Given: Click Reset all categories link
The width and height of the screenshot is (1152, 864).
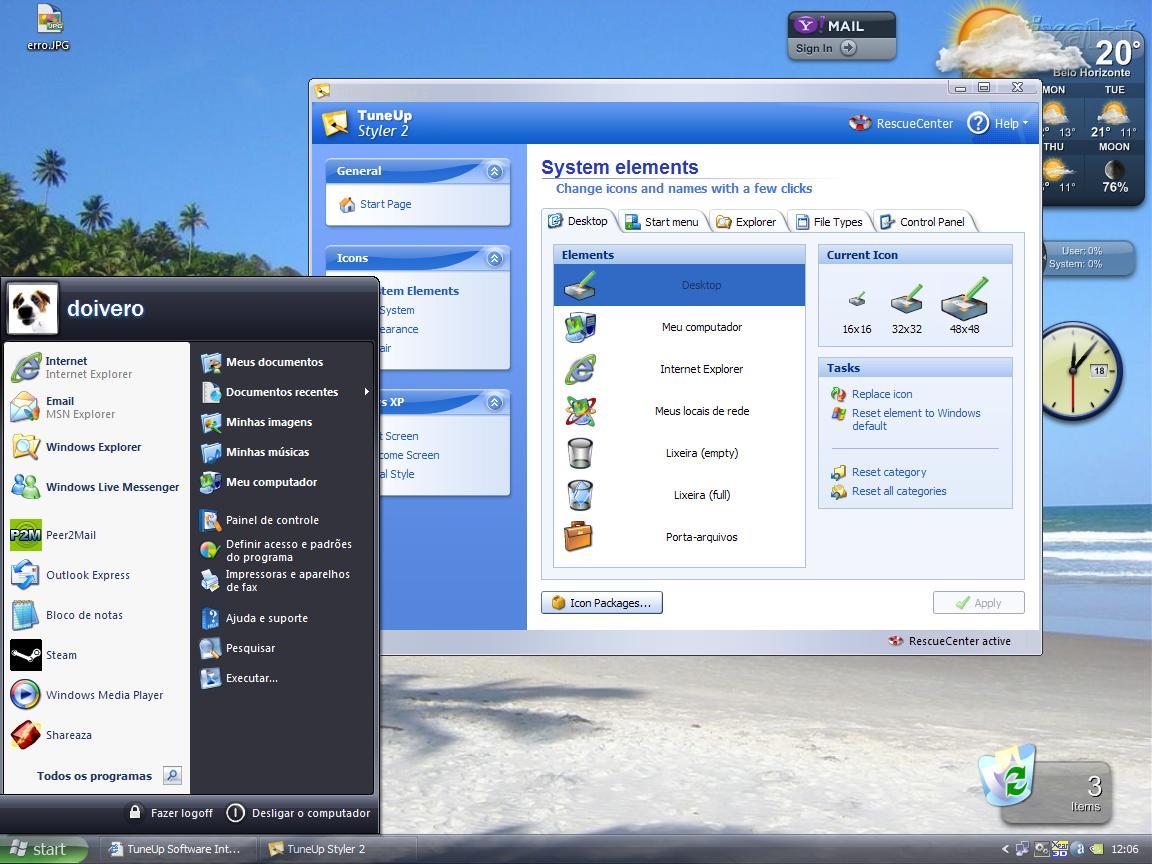Looking at the screenshot, I should (x=889, y=491).
